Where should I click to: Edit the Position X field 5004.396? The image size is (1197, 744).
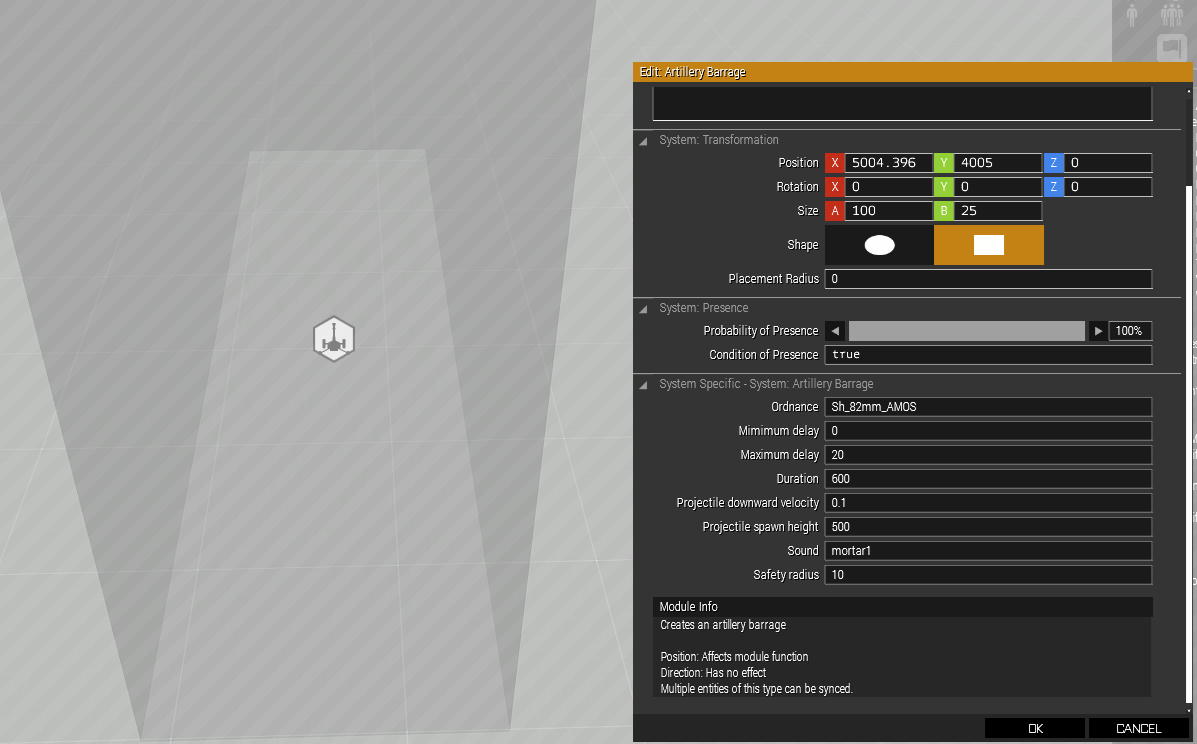(x=889, y=163)
